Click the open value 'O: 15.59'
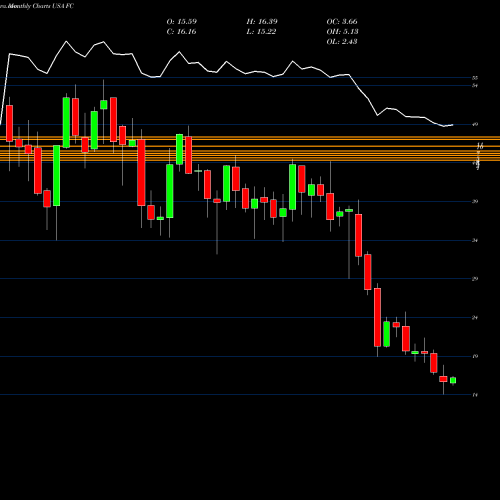500x500 pixels. pos(182,22)
